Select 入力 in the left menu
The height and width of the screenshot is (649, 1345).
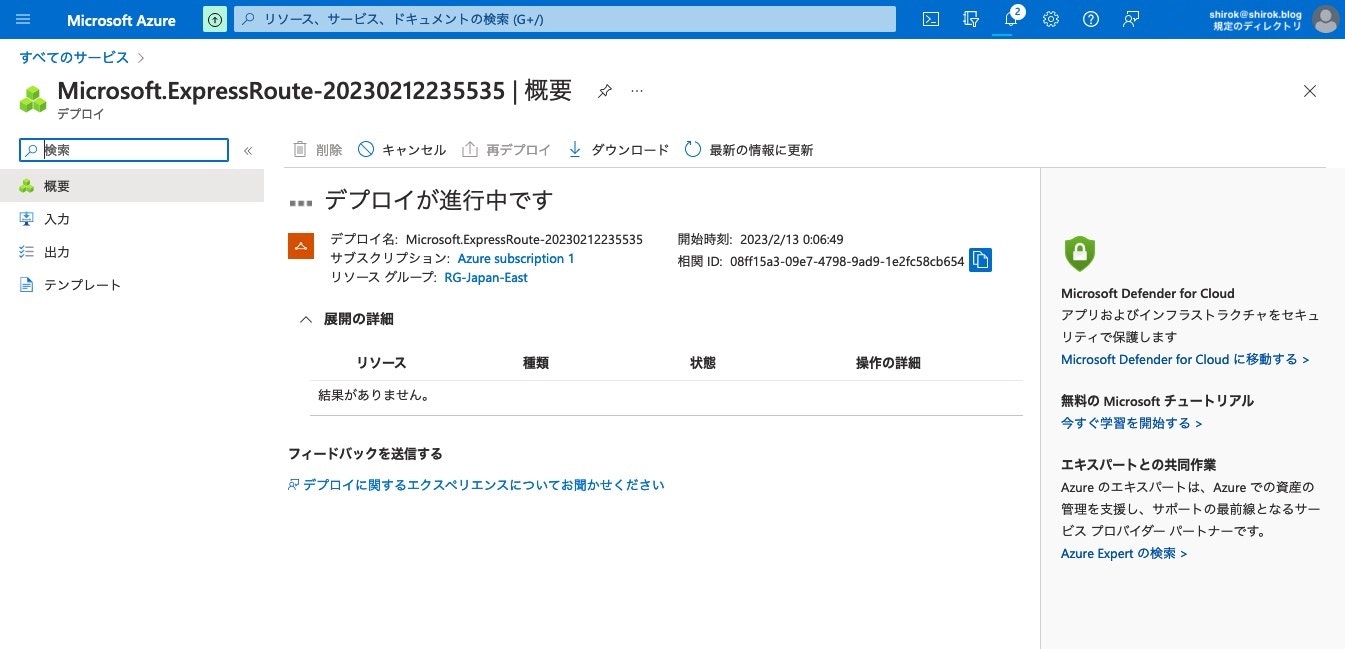click(x=132, y=219)
